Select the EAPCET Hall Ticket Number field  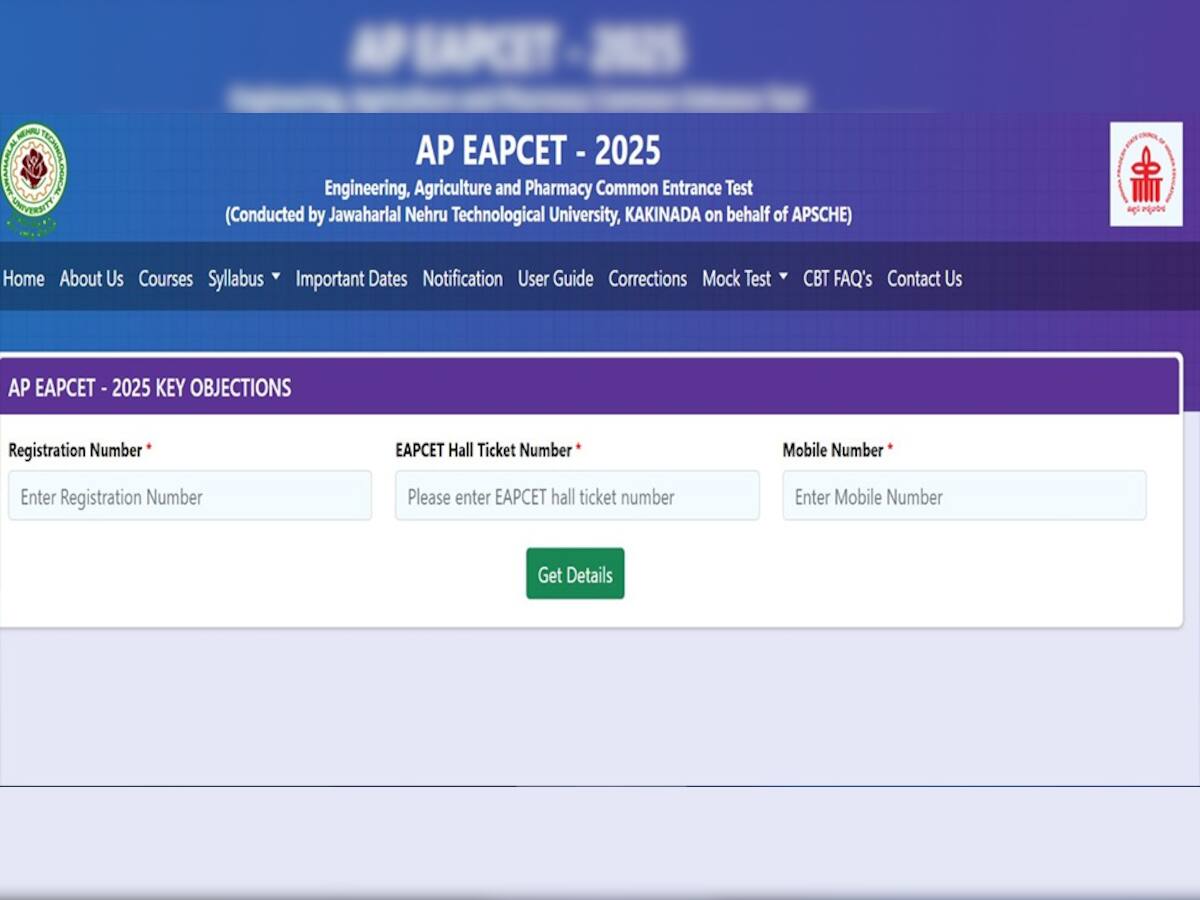[577, 496]
